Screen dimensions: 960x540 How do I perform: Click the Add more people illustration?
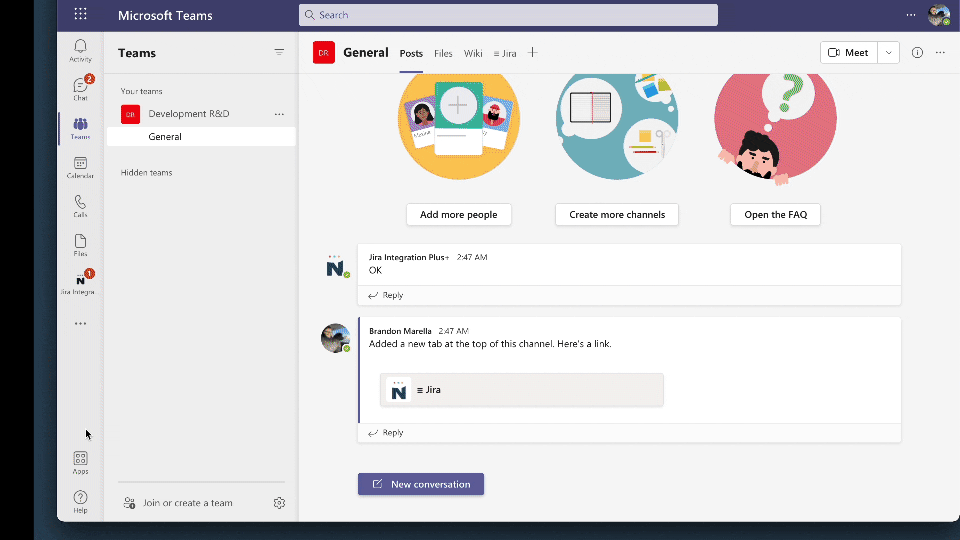click(459, 126)
